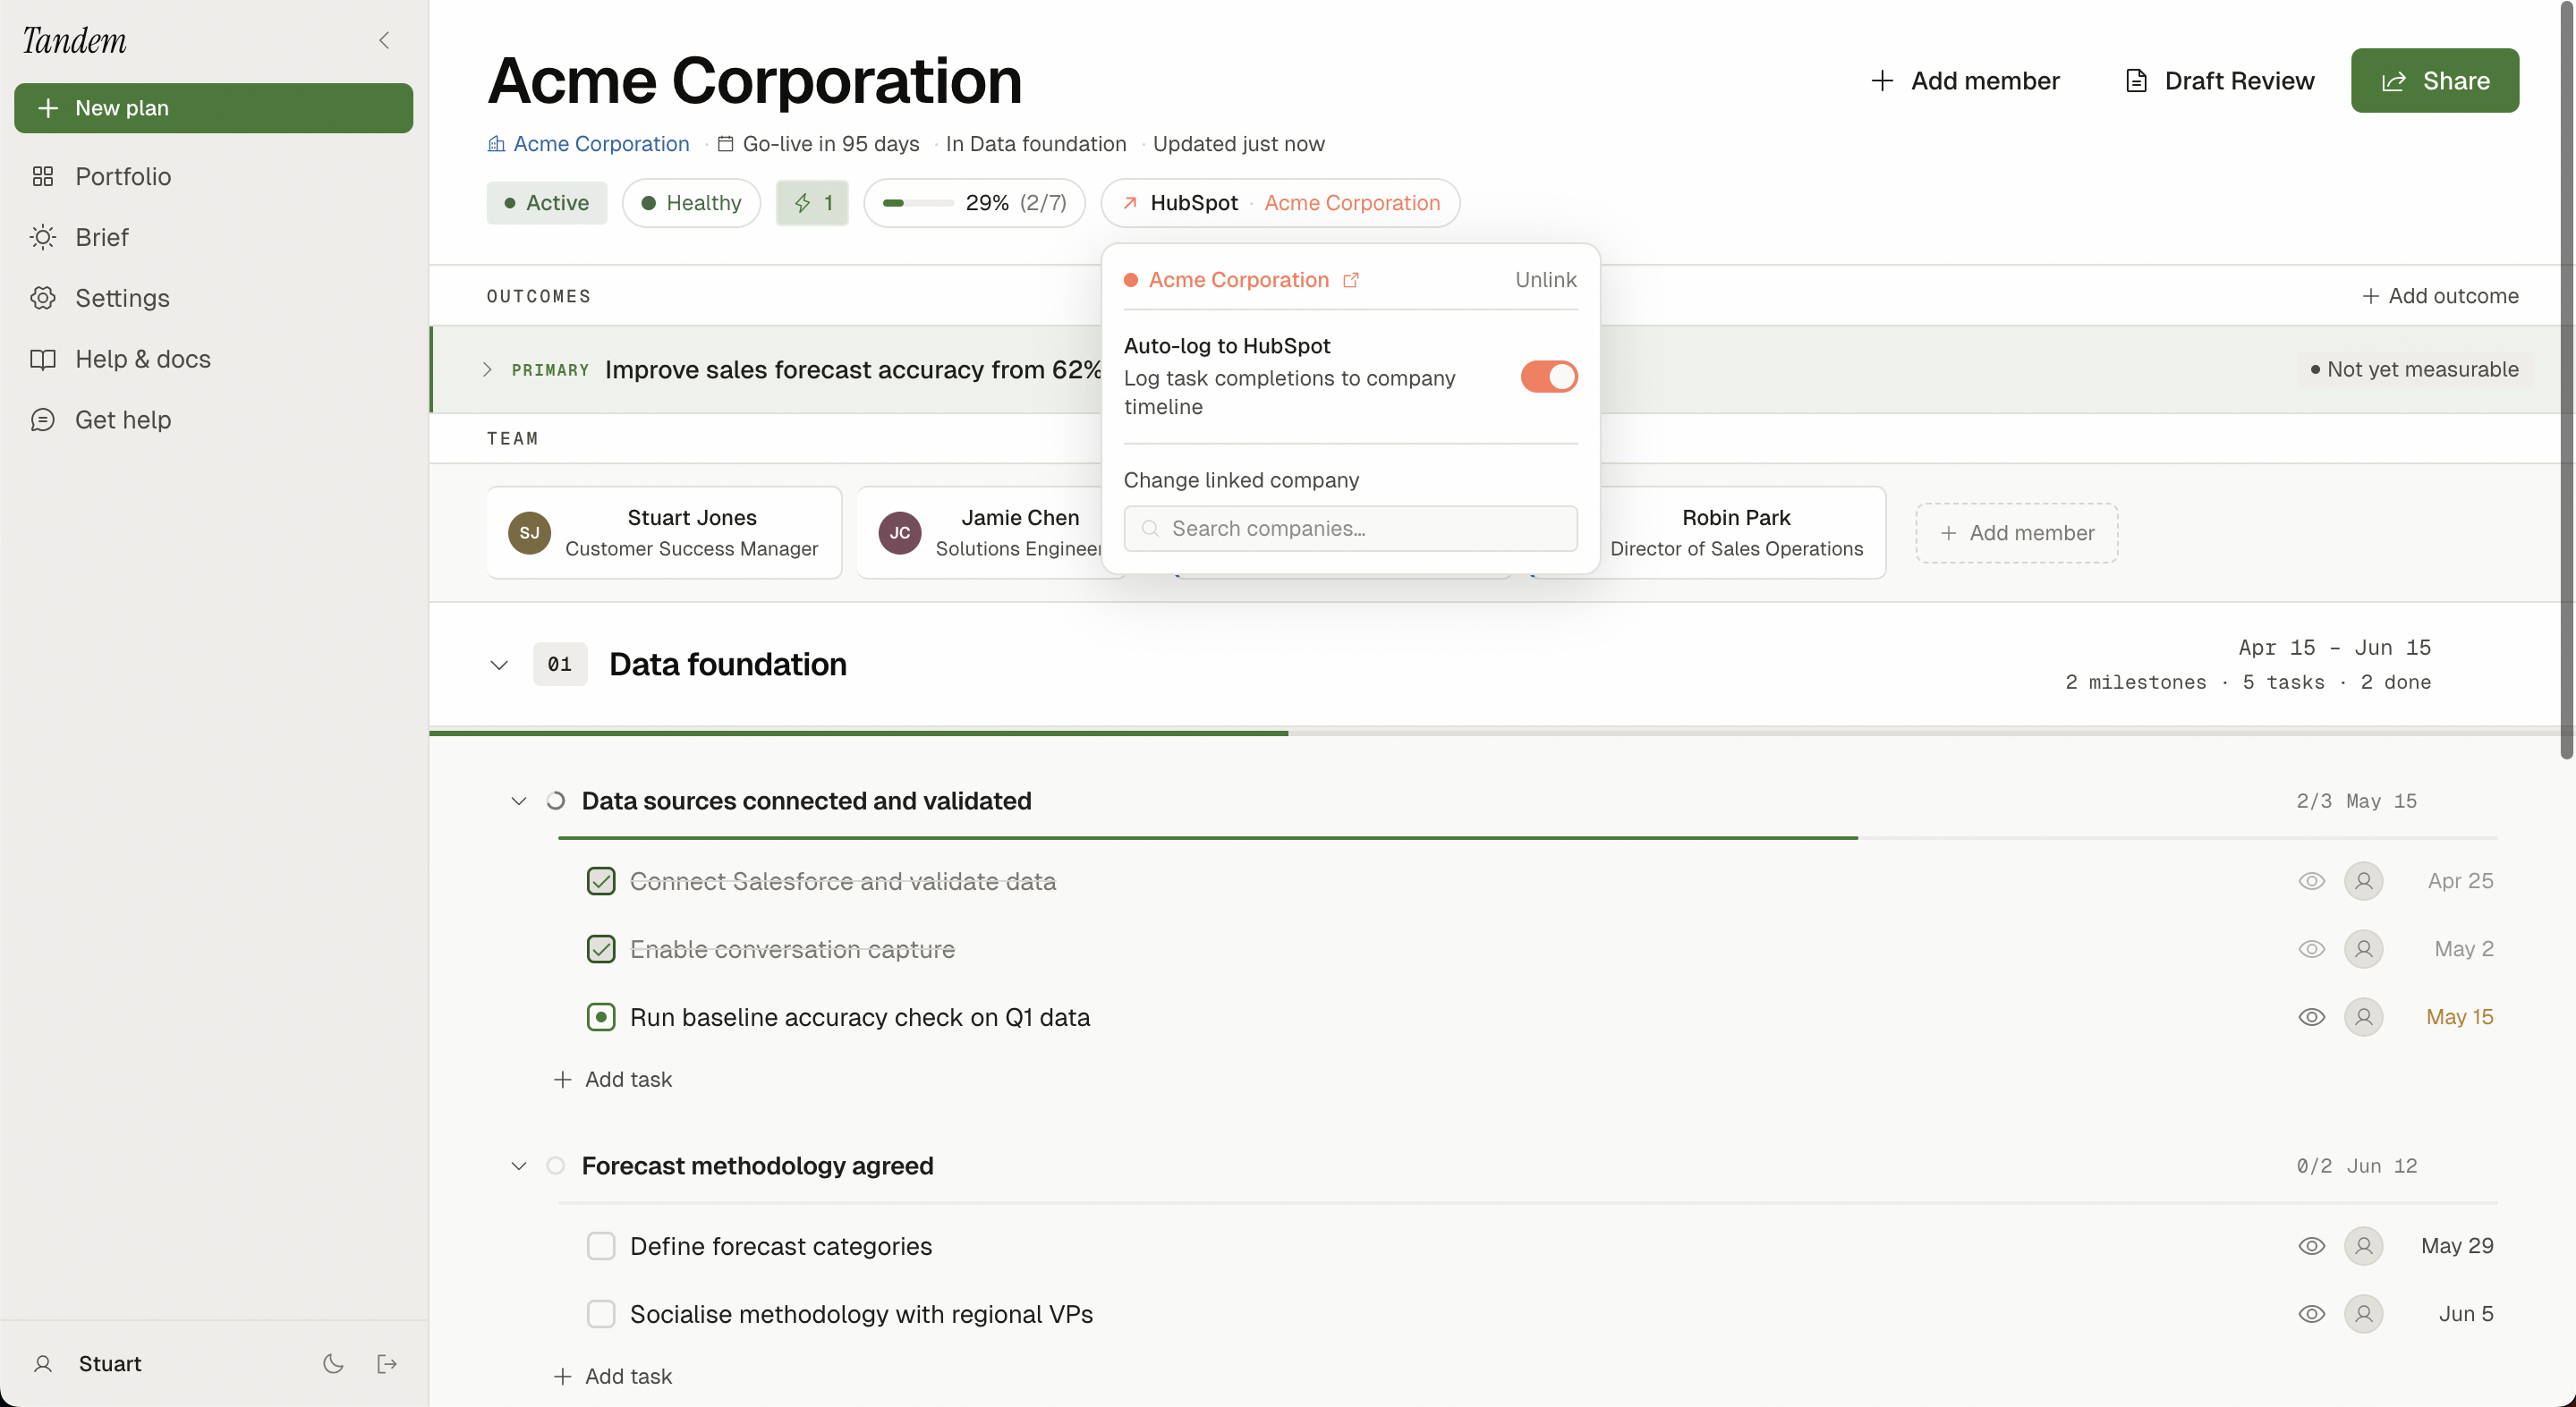
Task: Open Acme Corporation in HubSpot external link
Action: click(1241, 281)
